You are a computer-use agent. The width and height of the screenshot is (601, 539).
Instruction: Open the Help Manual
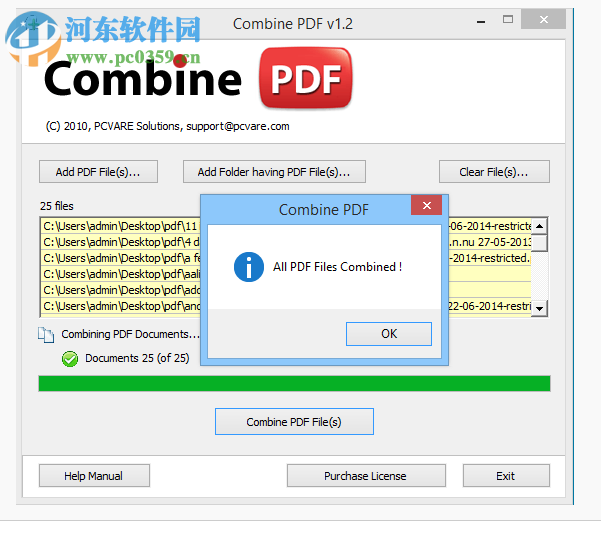point(94,476)
